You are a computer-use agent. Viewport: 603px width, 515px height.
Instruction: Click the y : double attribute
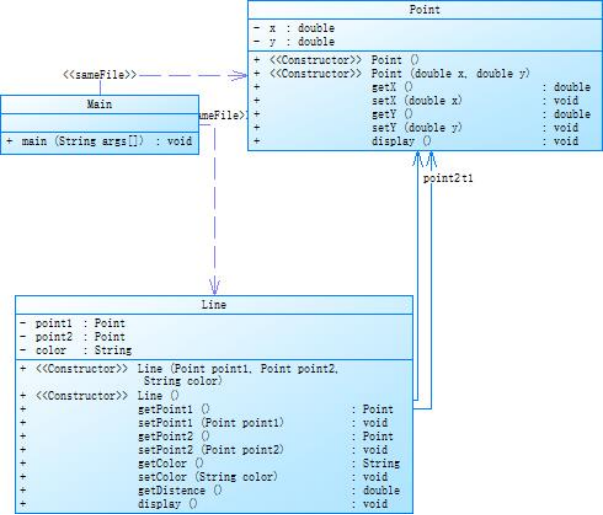294,42
